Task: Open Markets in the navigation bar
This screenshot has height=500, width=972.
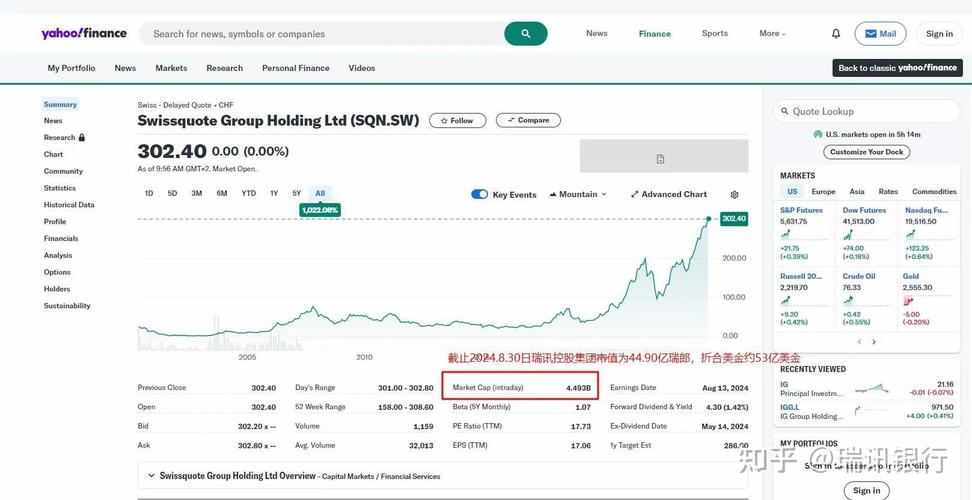Action: point(171,68)
